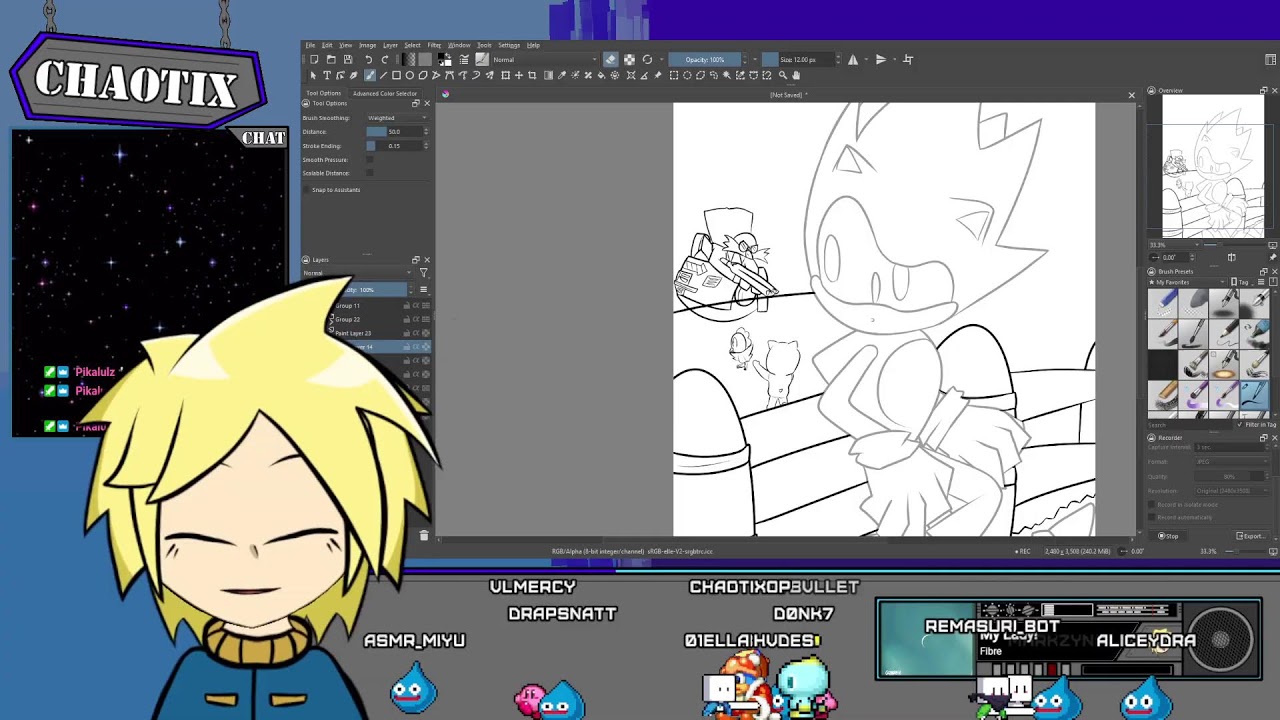This screenshot has width=1280, height=720.
Task: Redo the last undone action
Action: pos(385,59)
